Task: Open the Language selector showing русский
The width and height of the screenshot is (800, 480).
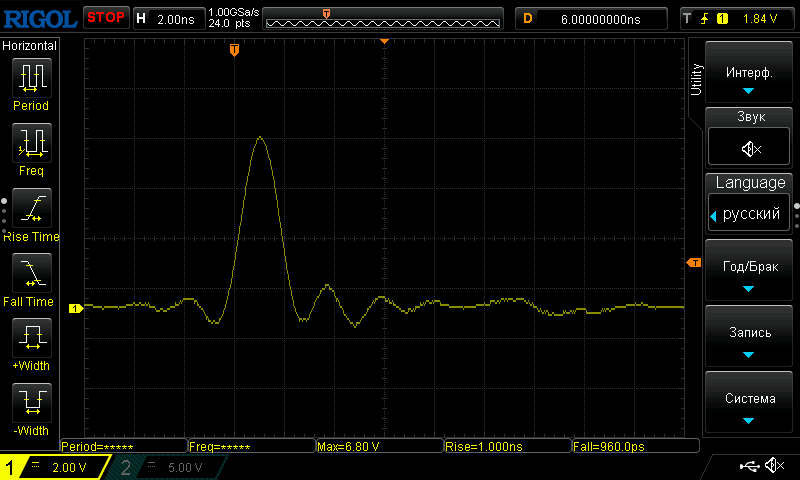Action: point(749,214)
